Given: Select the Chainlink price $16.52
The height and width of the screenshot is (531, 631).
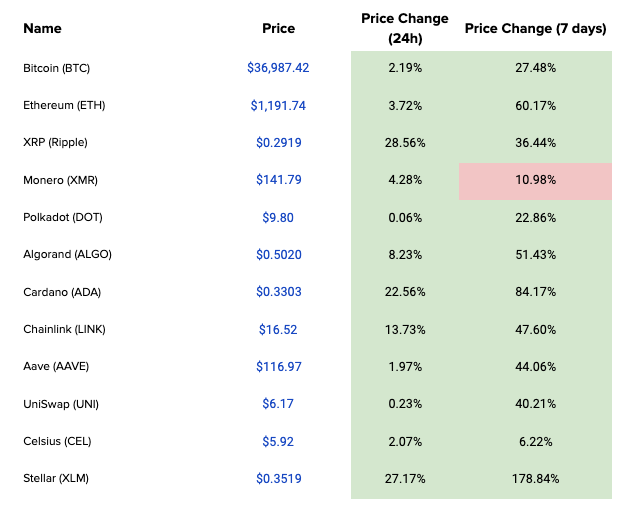Looking at the screenshot, I should coord(278,329).
